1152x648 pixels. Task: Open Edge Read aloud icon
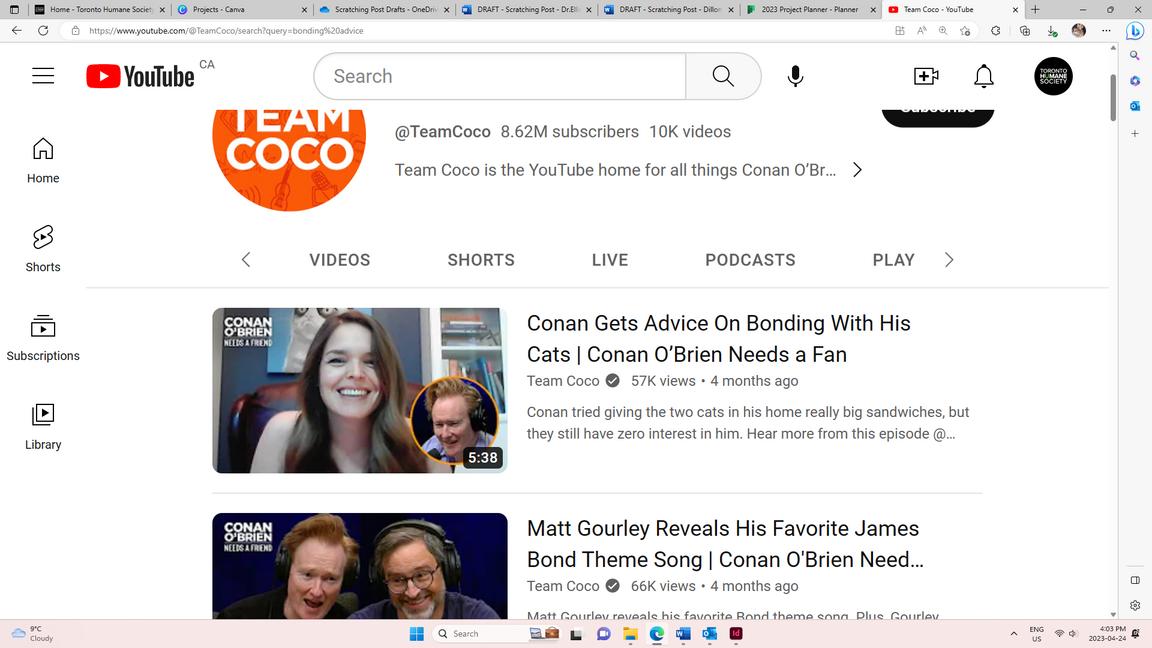[921, 31]
